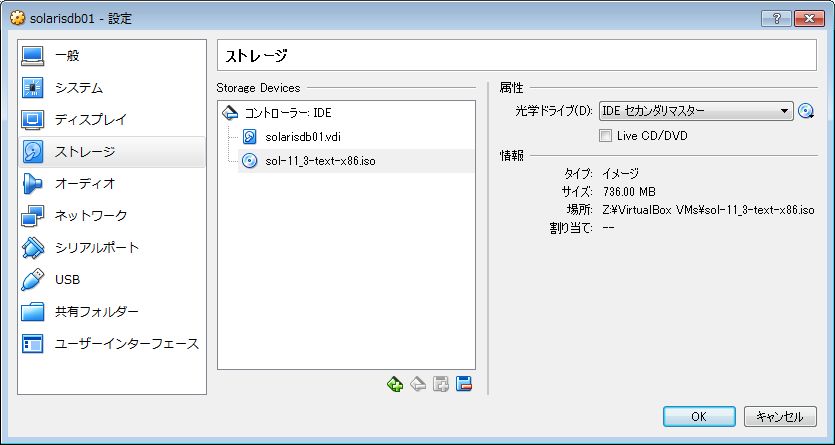Select sol-11_3-text-x86.iso in the storage tree

click(x=320, y=161)
